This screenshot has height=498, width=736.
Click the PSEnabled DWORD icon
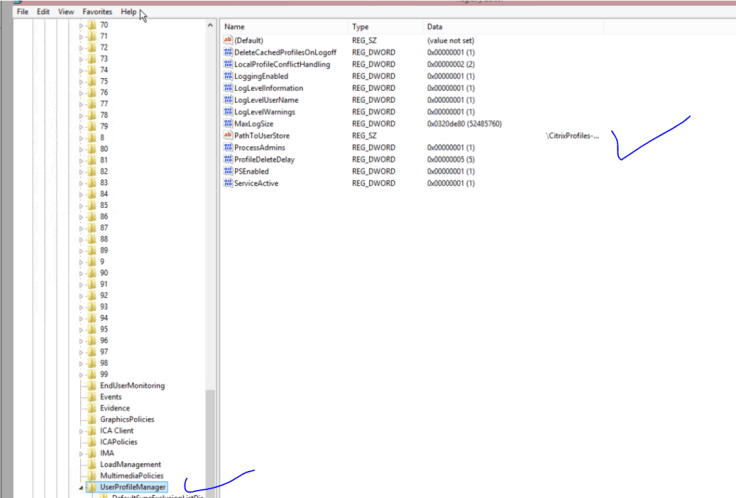coord(228,171)
